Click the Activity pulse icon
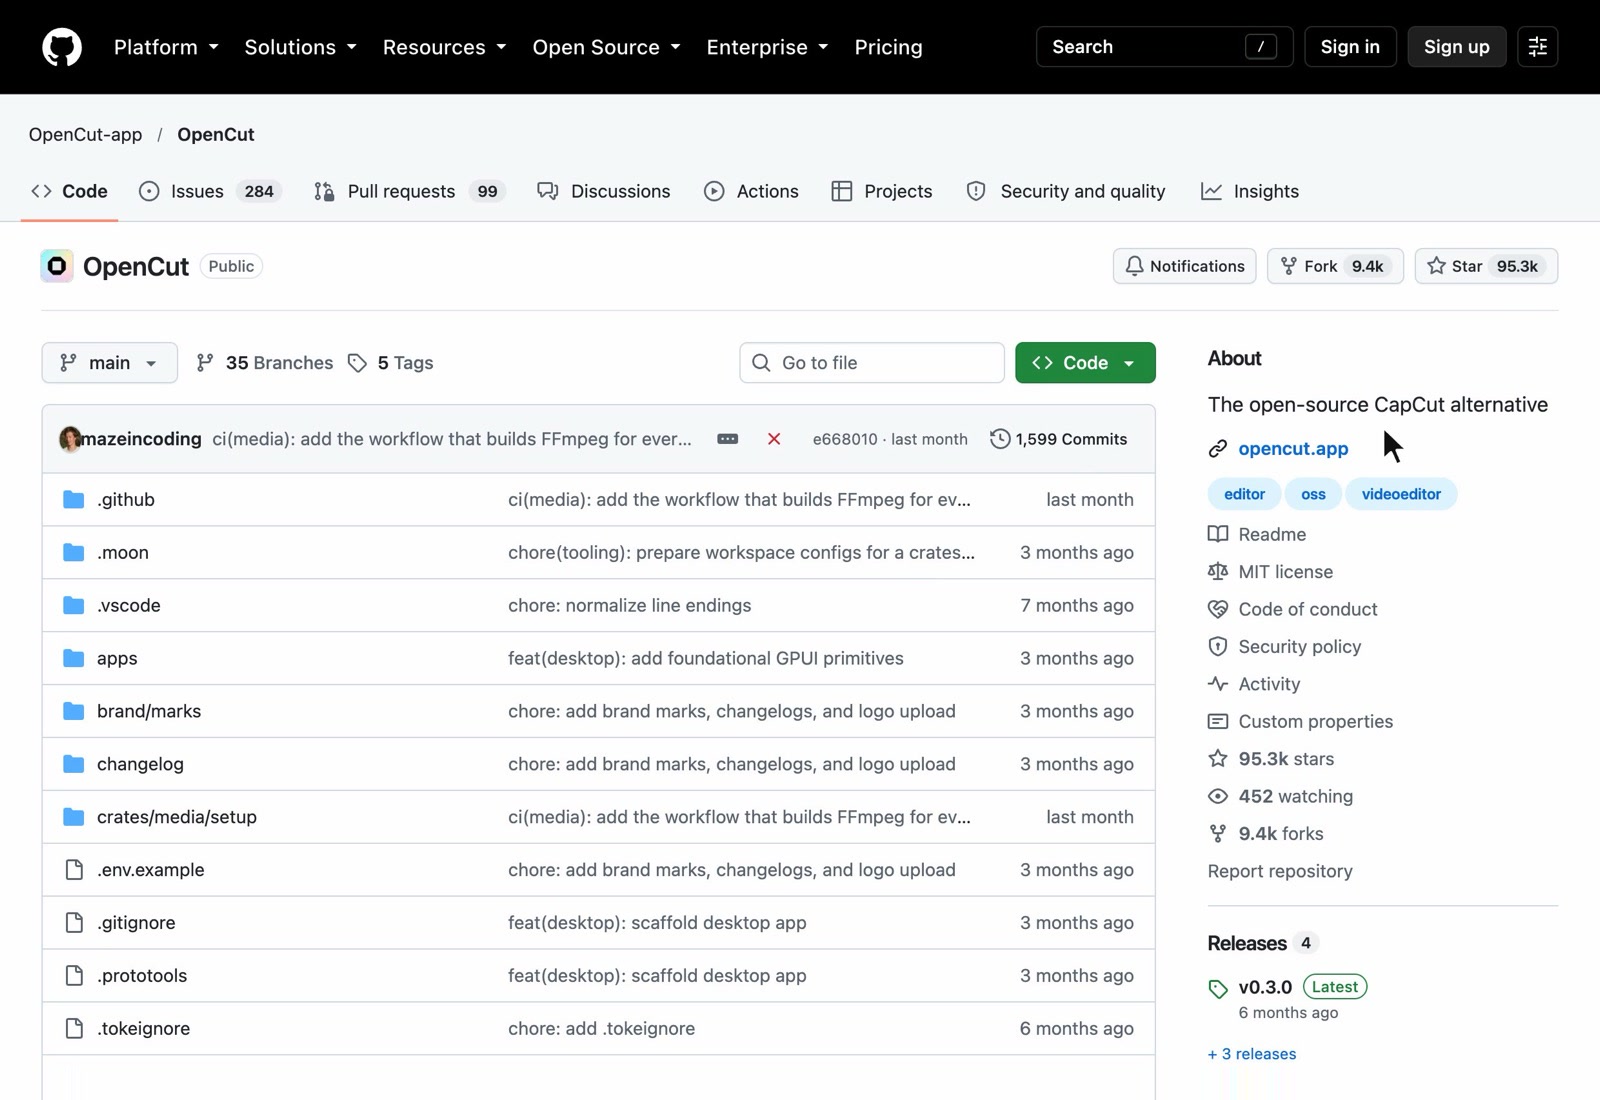The height and width of the screenshot is (1100, 1600). (1218, 684)
